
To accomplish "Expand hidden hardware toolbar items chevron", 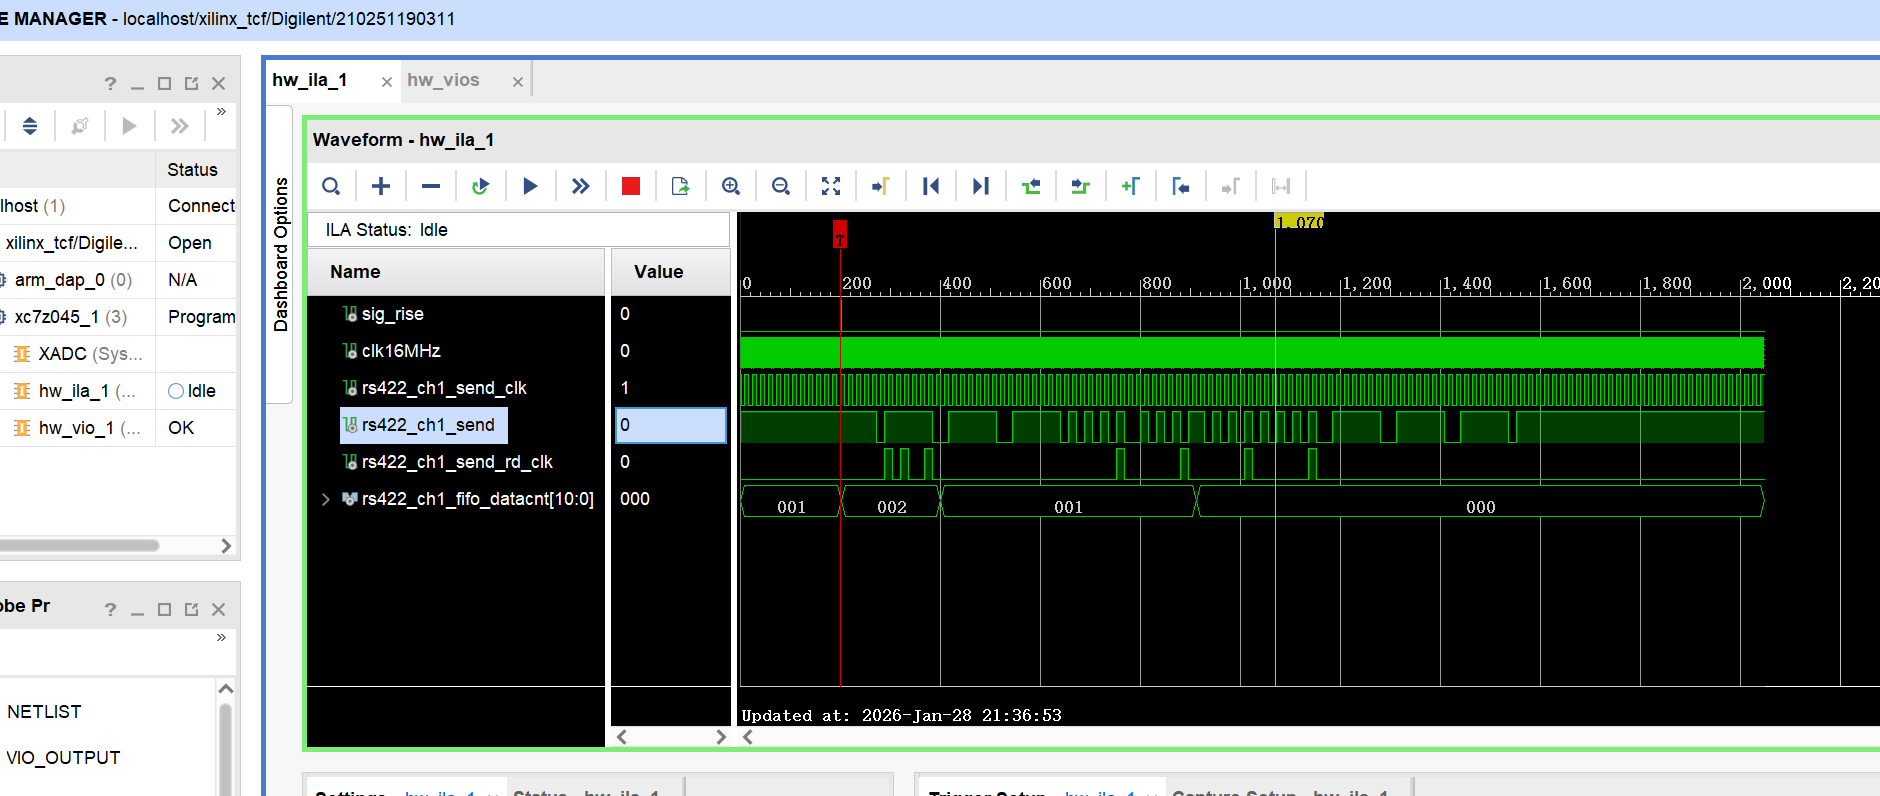I will (221, 111).
